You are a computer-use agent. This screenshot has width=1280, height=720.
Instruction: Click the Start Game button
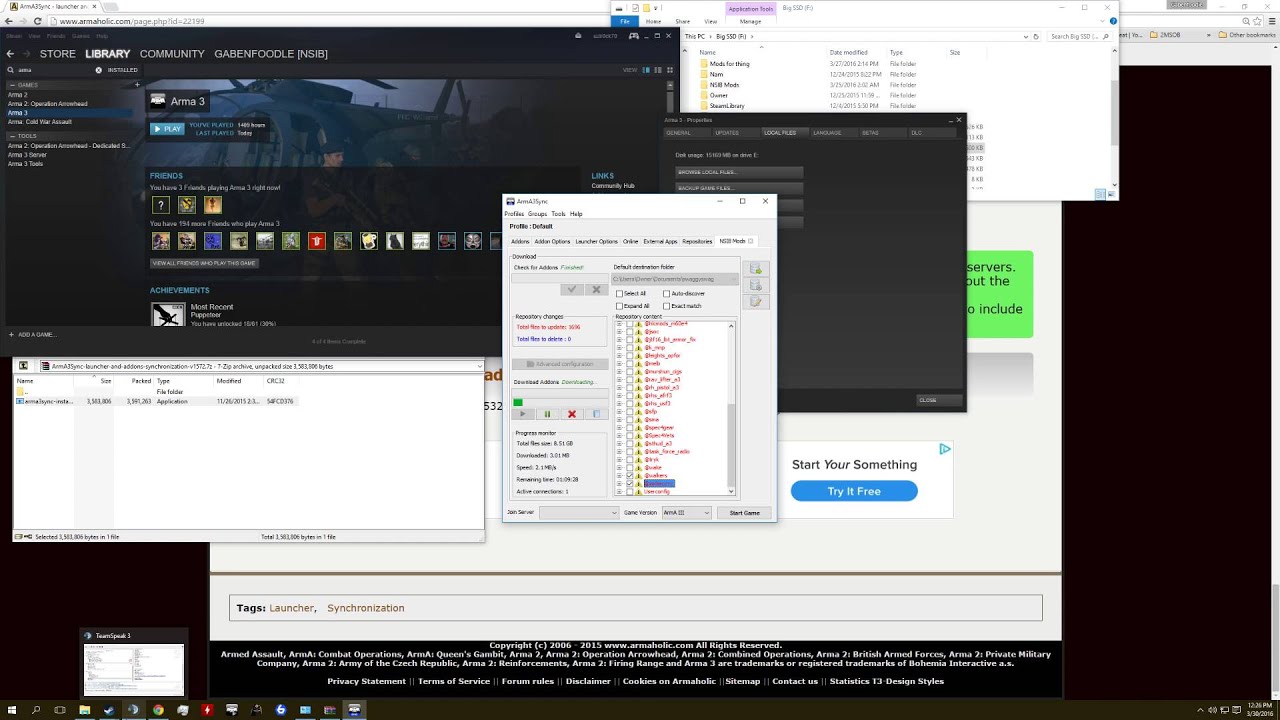[744, 512]
